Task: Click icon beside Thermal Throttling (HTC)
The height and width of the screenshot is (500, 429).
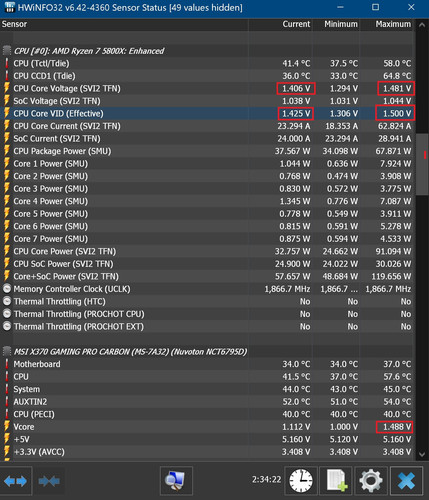Action: [x=7, y=301]
